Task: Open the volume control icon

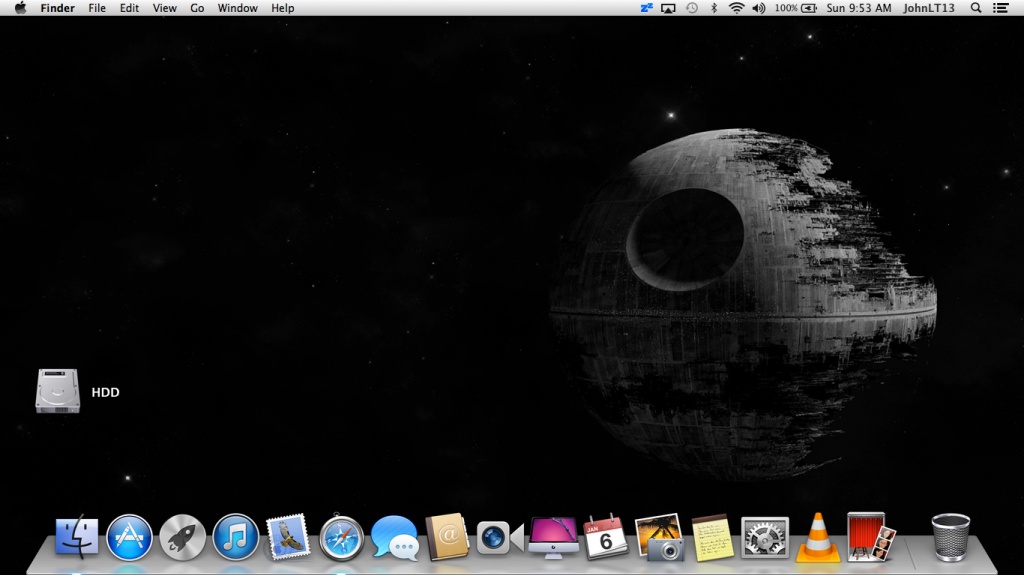Action: click(x=758, y=8)
